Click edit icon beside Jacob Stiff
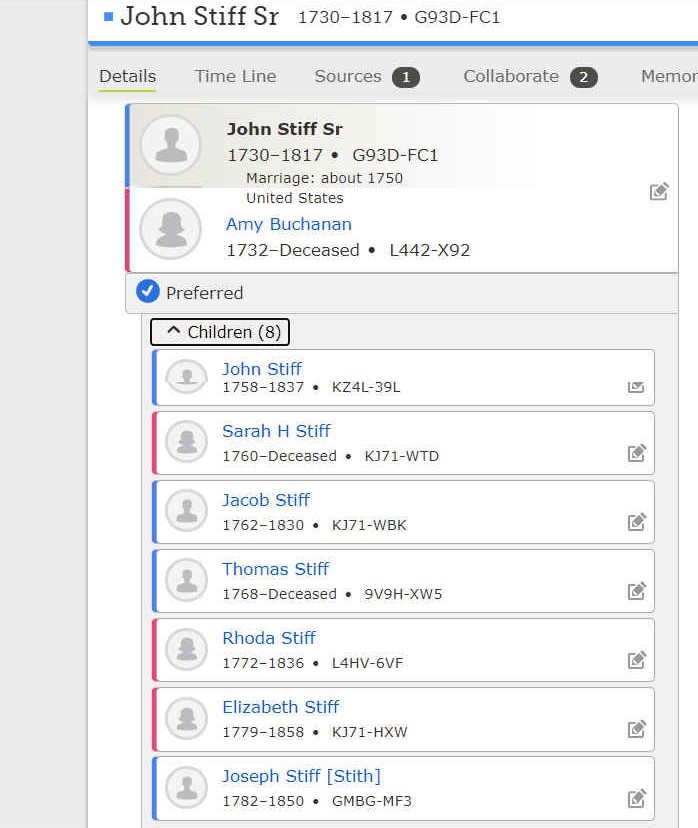 click(636, 522)
